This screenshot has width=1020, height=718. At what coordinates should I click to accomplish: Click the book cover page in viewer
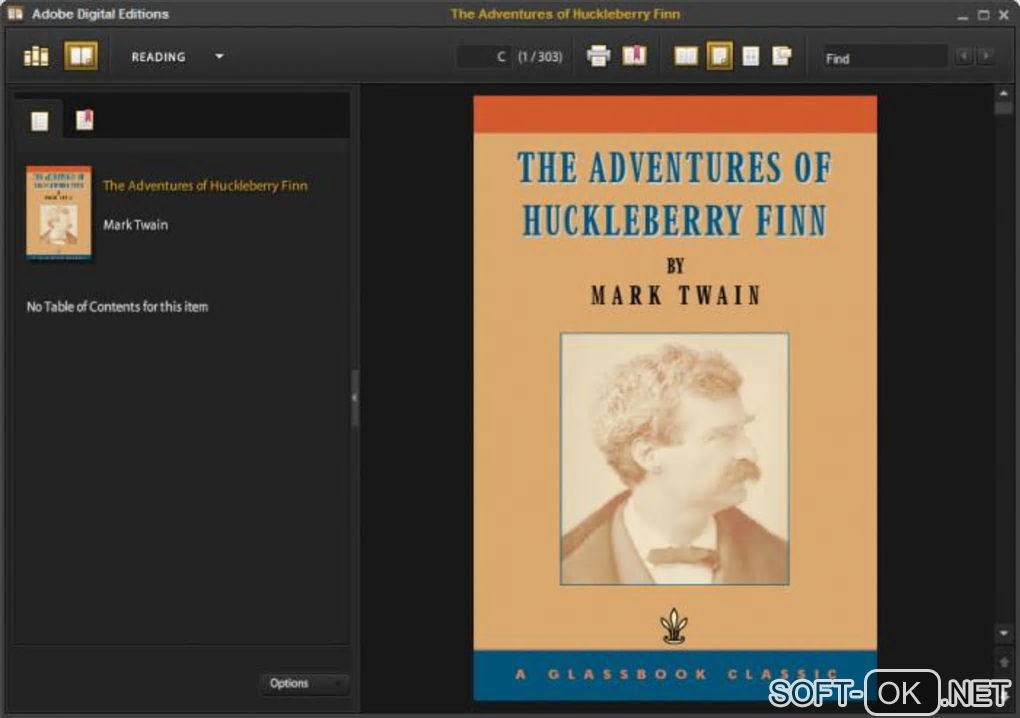(675, 398)
